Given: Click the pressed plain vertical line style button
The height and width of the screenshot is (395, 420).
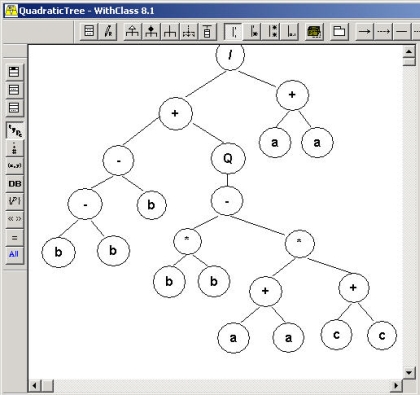Looking at the screenshot, I should pyautogui.click(x=233, y=32).
